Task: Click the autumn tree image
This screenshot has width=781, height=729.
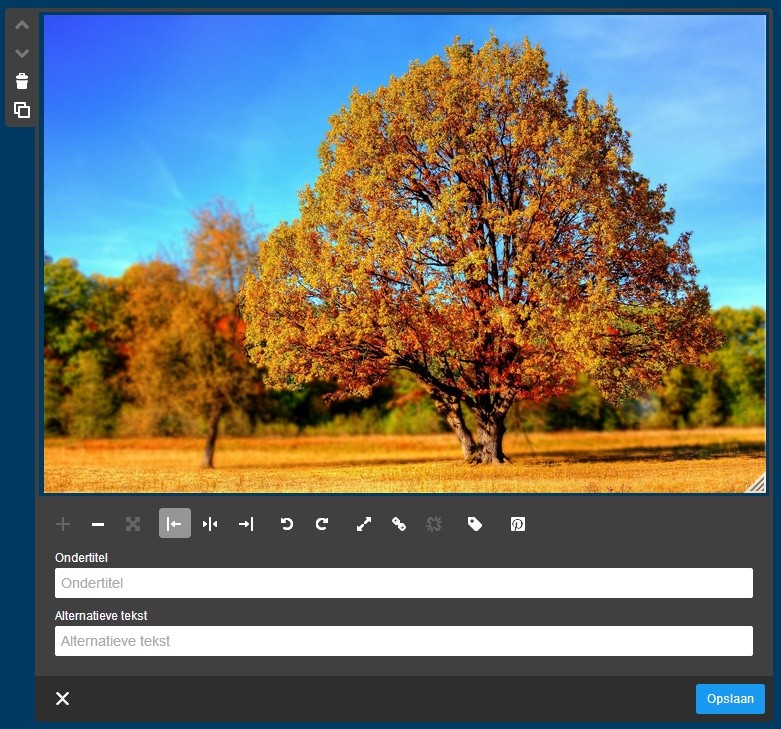Action: click(404, 253)
